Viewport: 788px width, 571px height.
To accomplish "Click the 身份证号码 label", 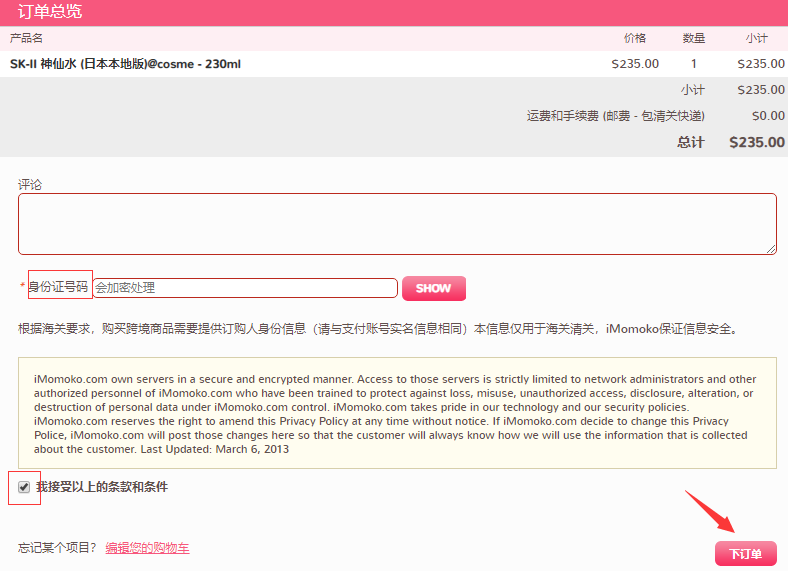I will point(58,287).
